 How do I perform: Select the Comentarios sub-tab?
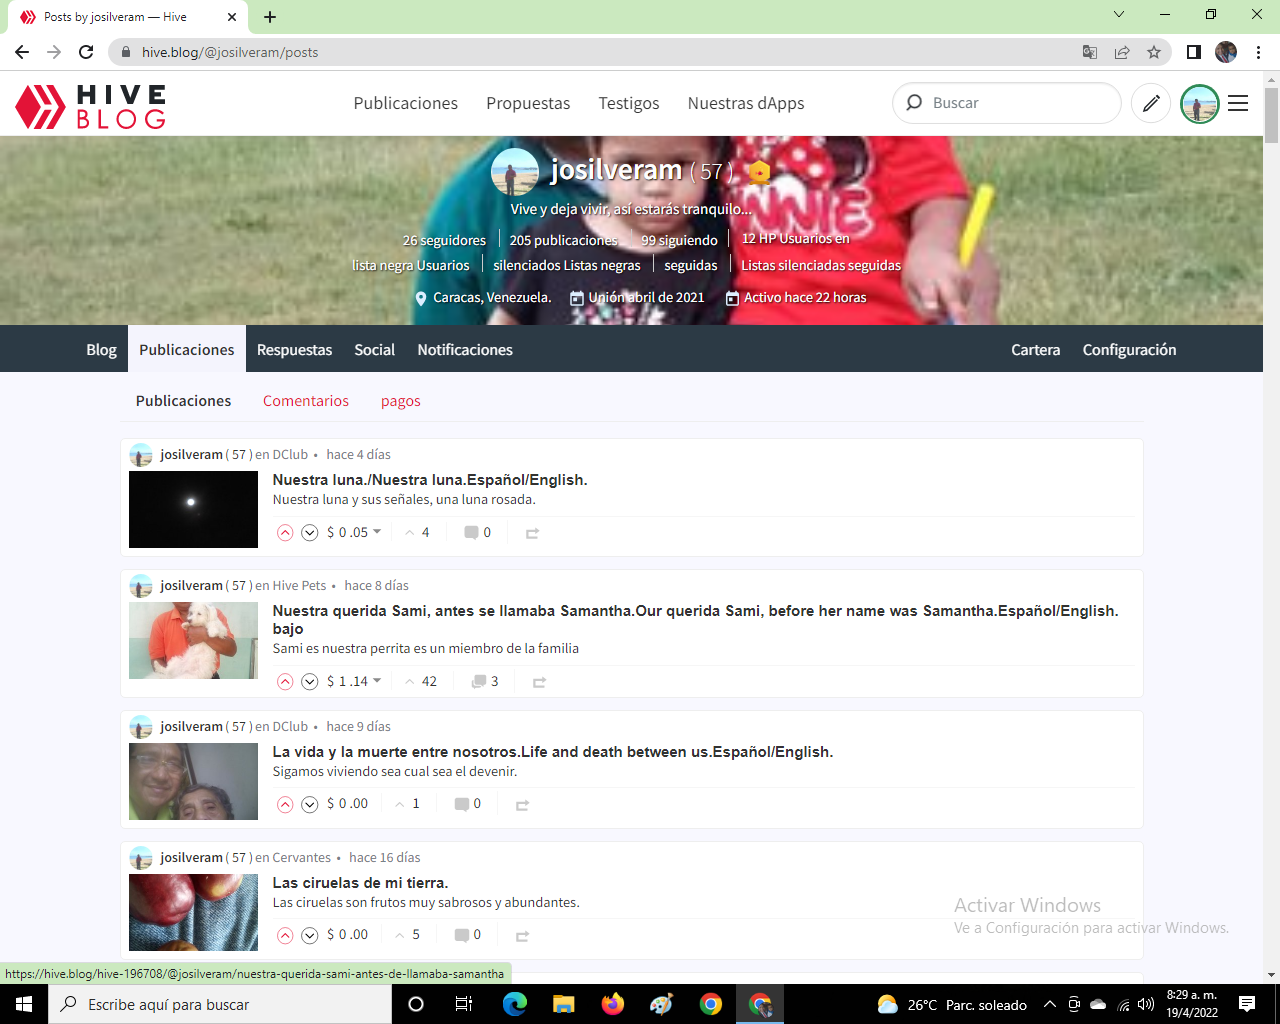[306, 400]
